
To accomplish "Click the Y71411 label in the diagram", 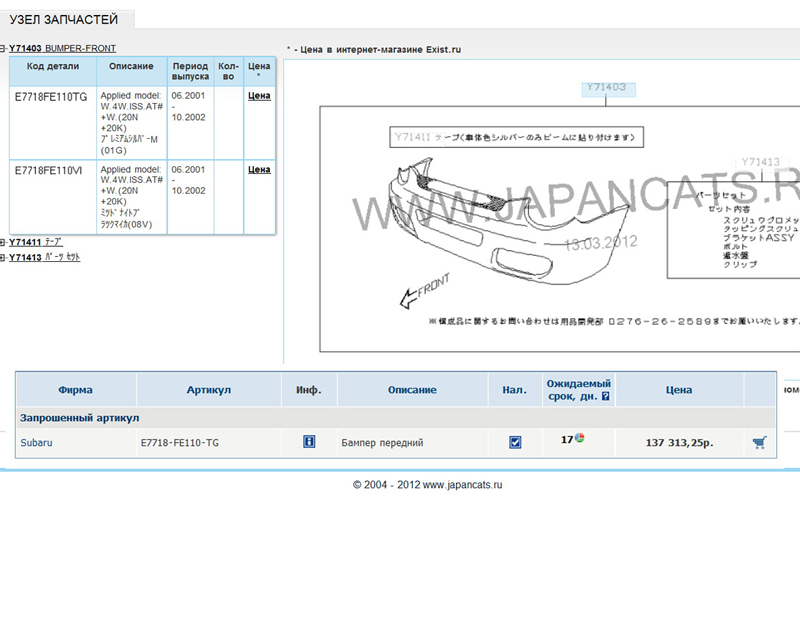I will (413, 137).
